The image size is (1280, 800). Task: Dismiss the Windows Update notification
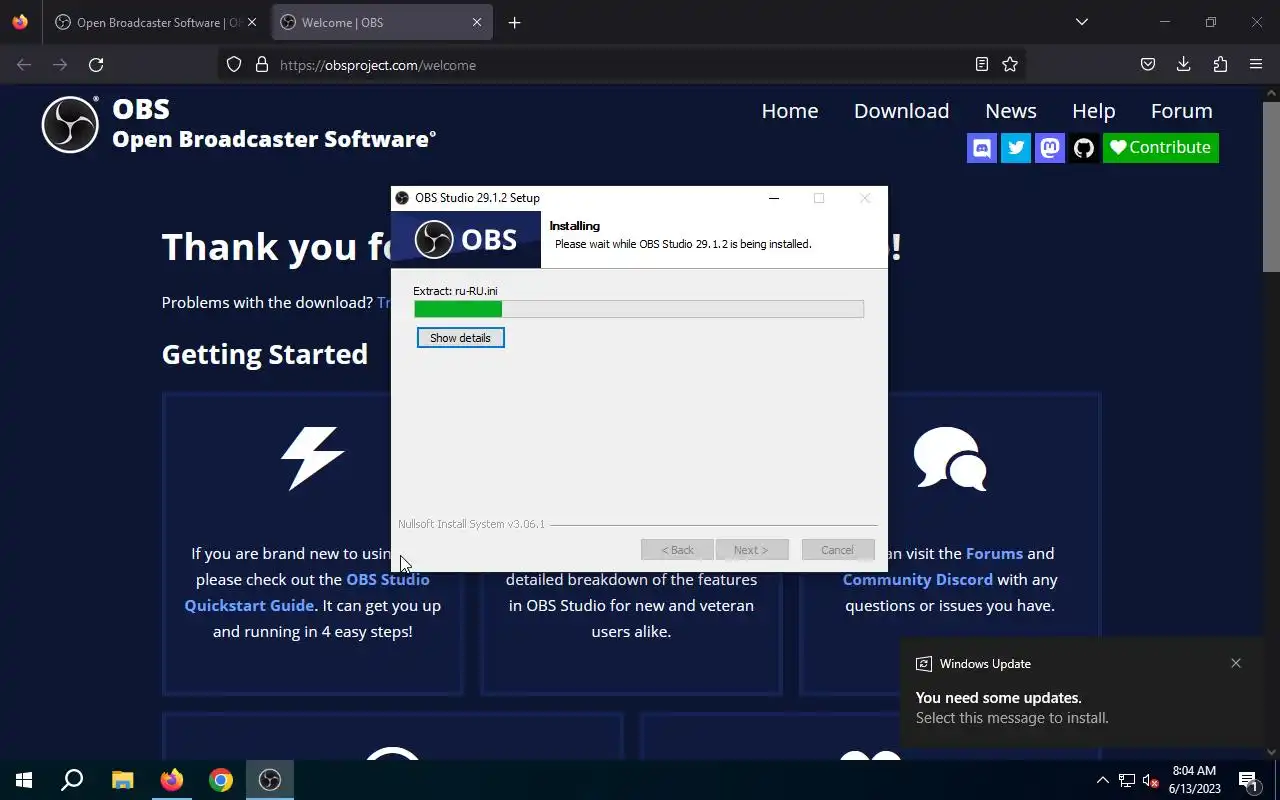[1236, 663]
